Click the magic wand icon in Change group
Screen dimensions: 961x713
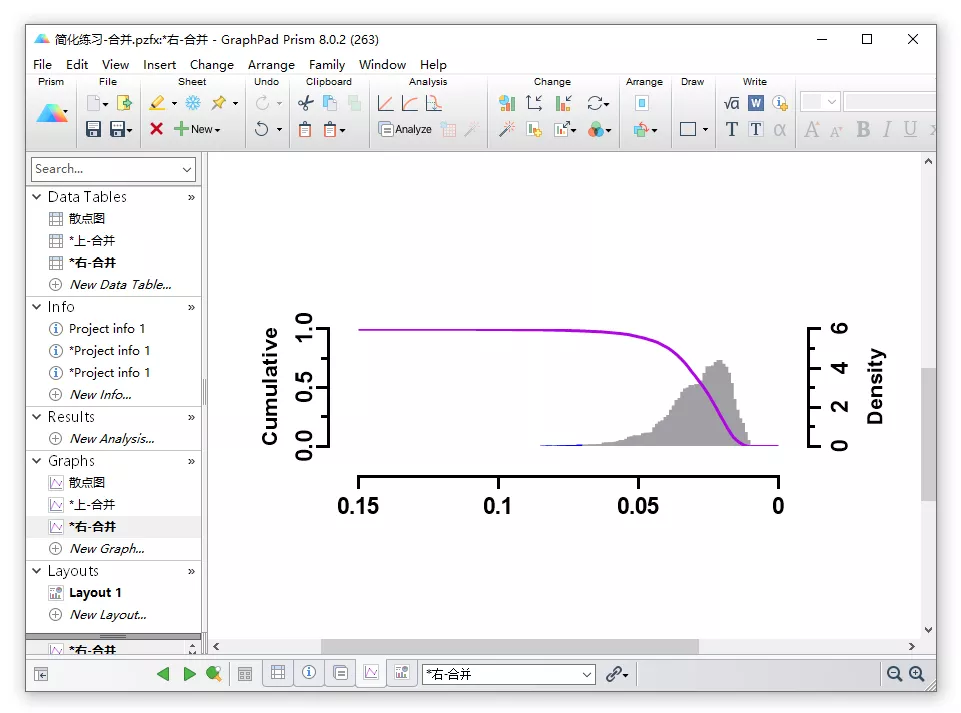click(x=507, y=129)
